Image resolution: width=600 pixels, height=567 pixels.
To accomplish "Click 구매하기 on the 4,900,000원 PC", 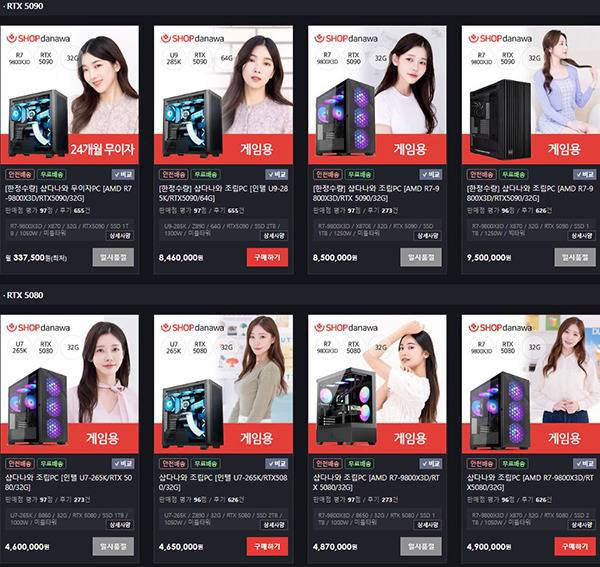I will pyautogui.click(x=575, y=547).
